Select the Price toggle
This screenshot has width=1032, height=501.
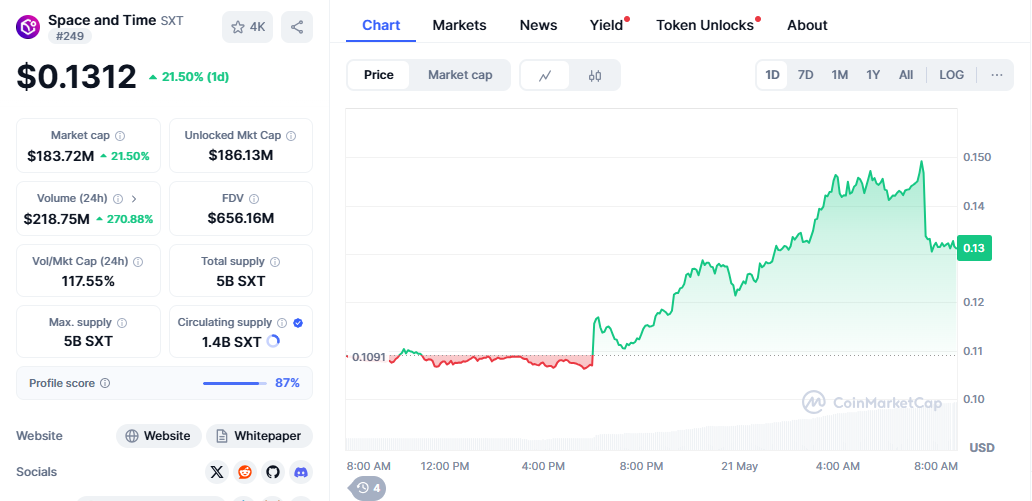(x=379, y=75)
